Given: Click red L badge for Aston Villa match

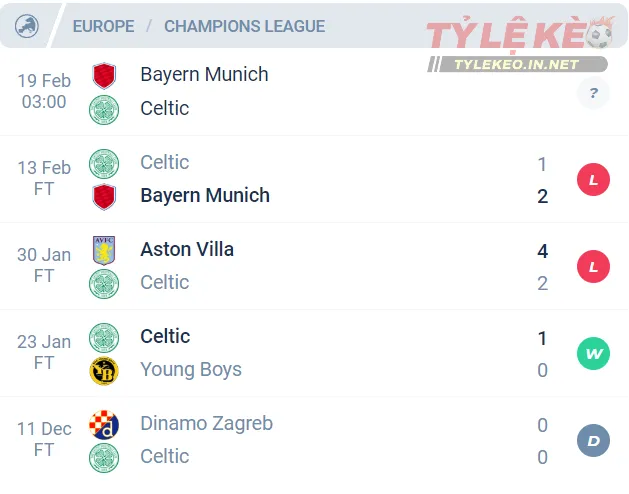Looking at the screenshot, I should click(593, 267).
